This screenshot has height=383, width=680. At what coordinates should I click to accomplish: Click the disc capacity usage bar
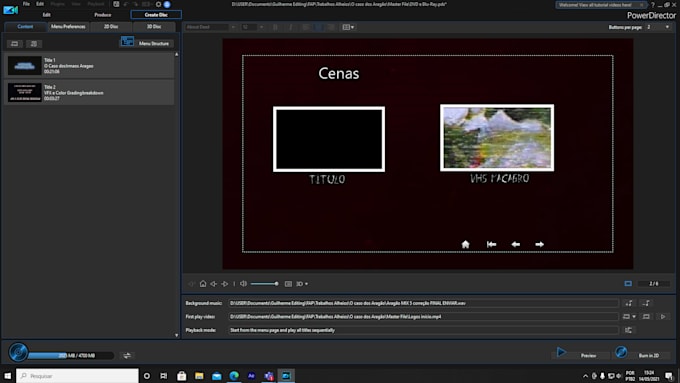(71, 356)
